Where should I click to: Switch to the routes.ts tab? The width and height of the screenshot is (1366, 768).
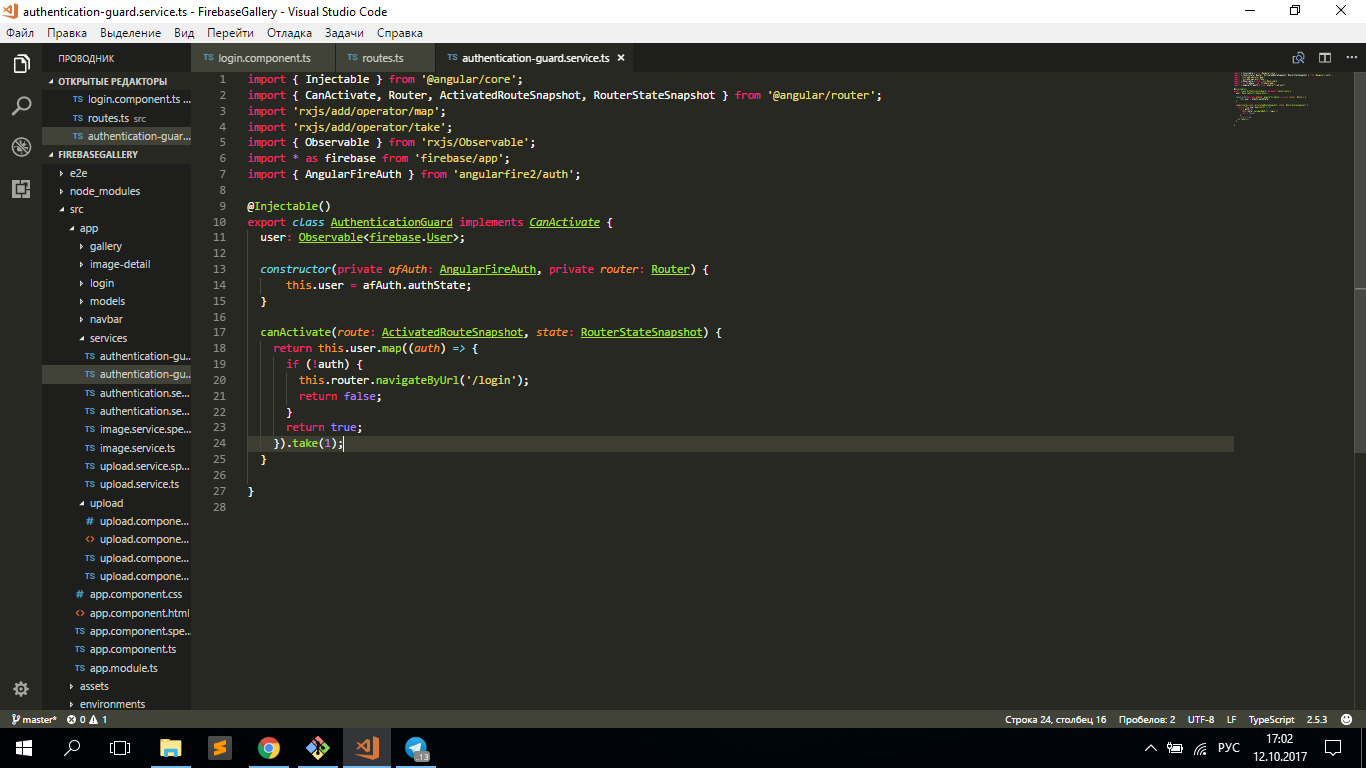[385, 58]
